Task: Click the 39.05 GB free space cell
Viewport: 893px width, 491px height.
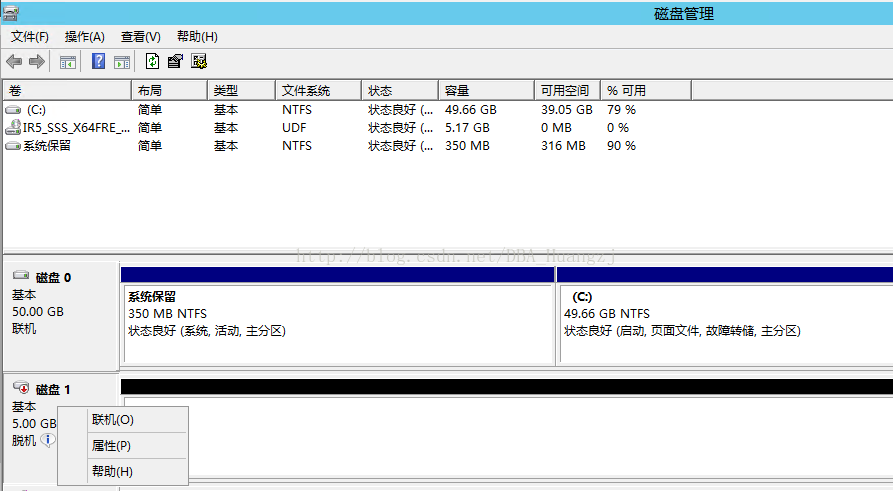Action: 567,110
